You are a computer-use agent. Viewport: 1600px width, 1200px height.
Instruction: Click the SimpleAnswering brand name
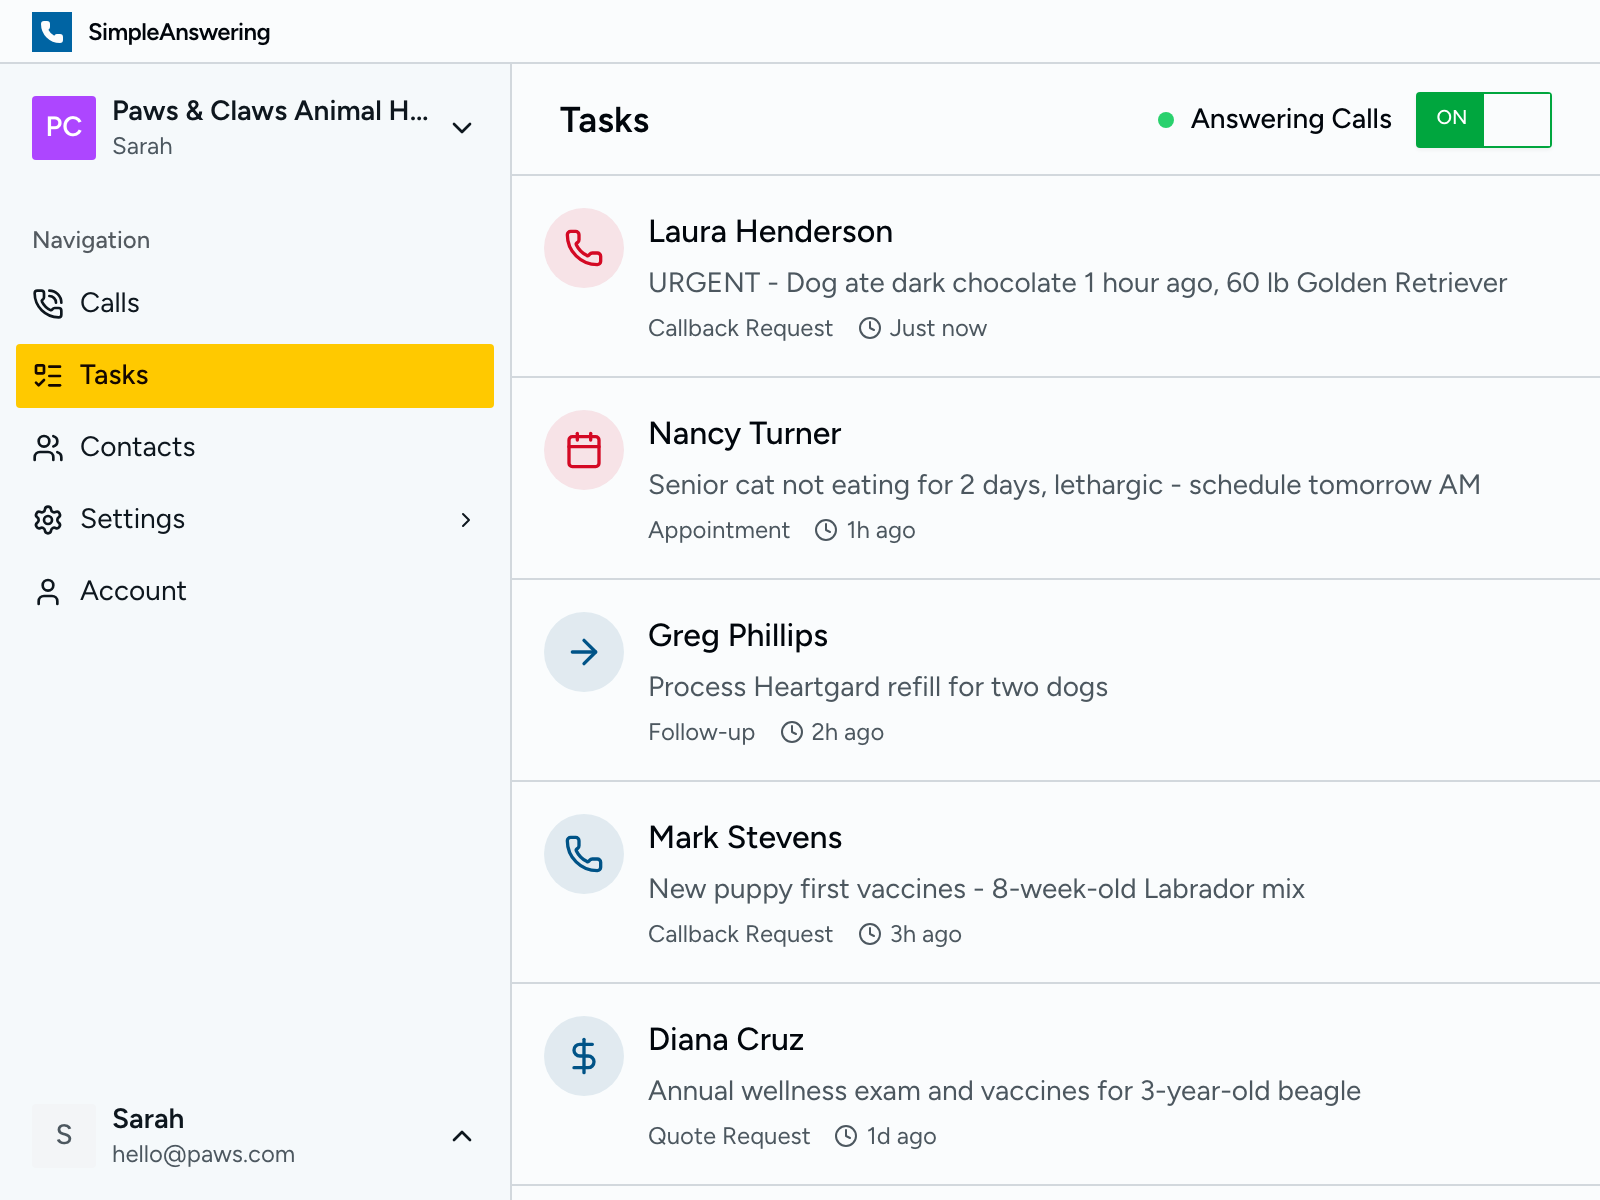click(x=179, y=32)
